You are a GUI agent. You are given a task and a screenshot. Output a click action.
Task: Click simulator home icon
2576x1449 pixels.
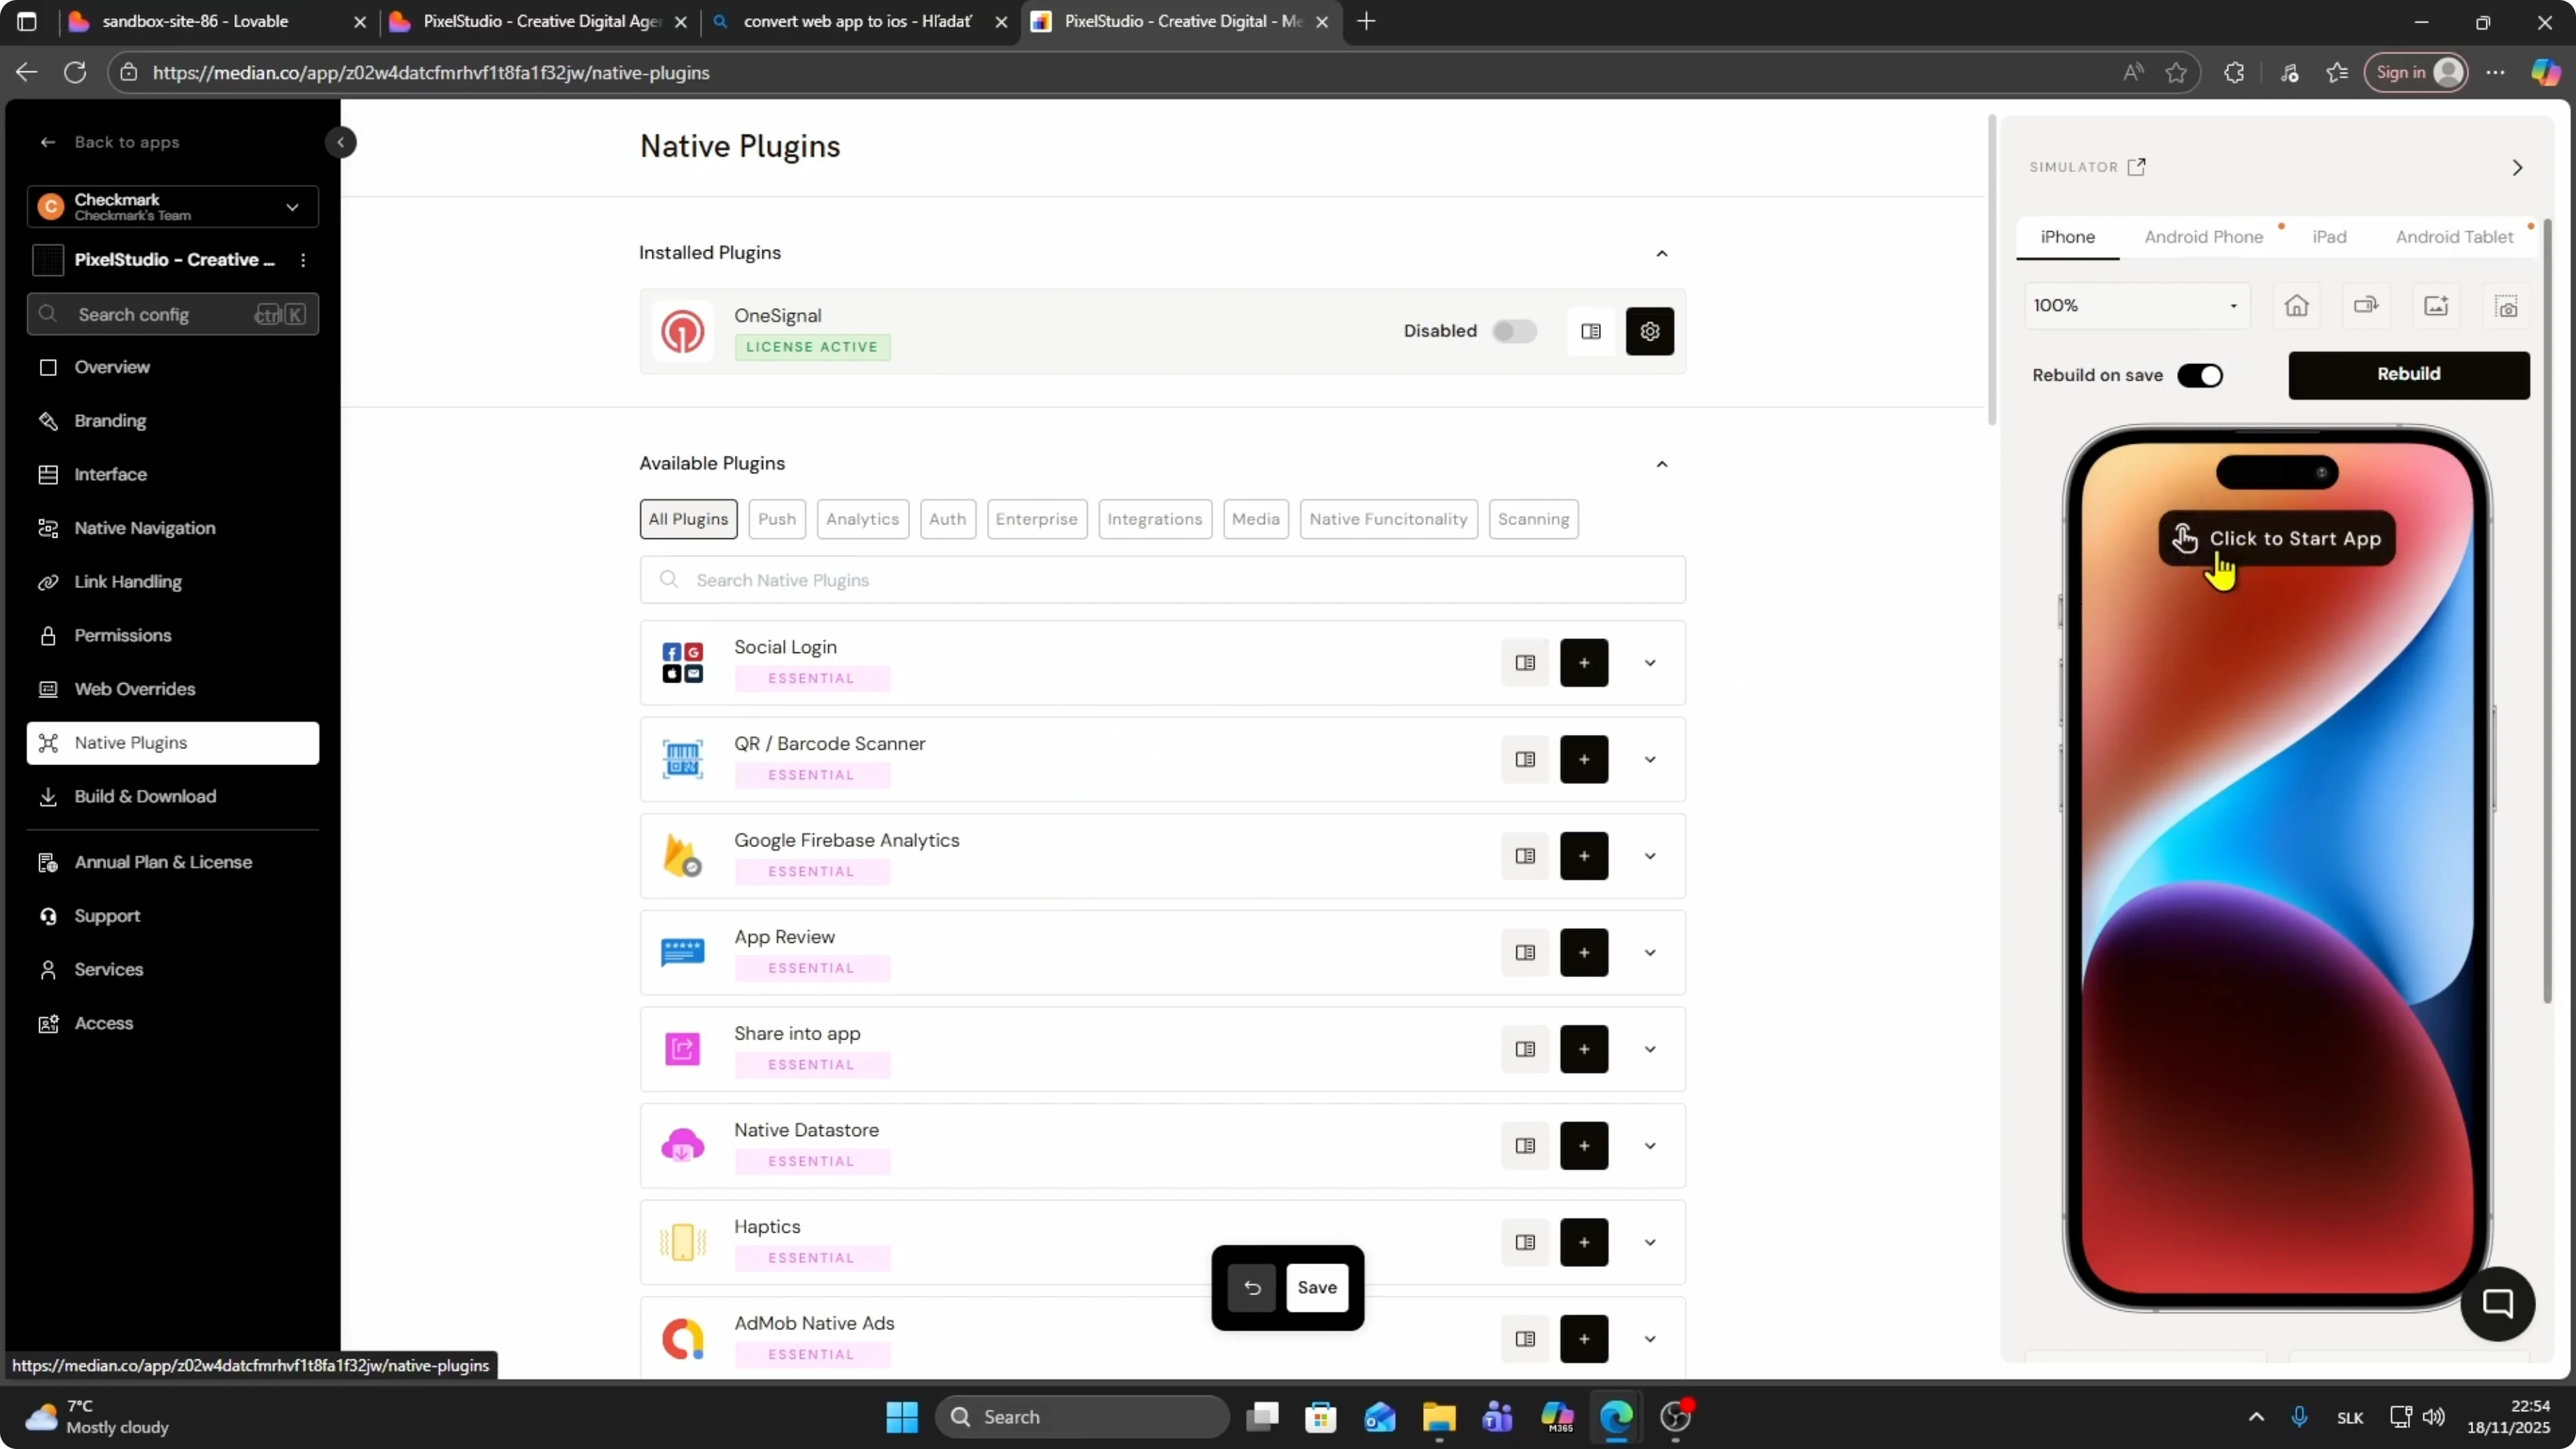click(2297, 306)
